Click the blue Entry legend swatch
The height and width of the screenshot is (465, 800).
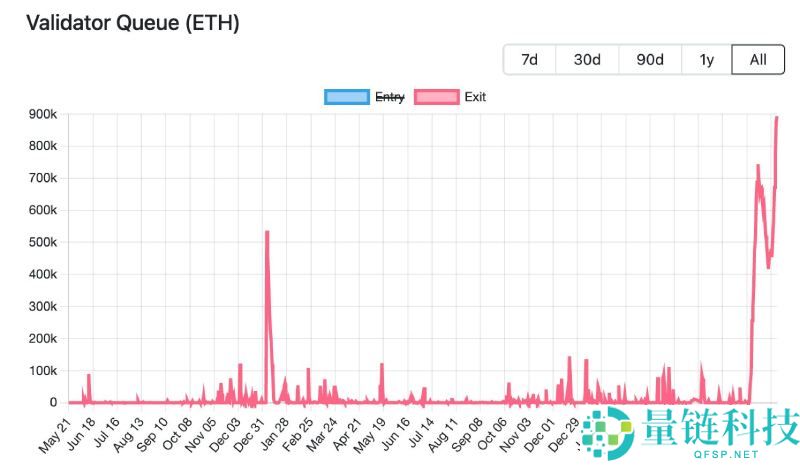(x=346, y=97)
